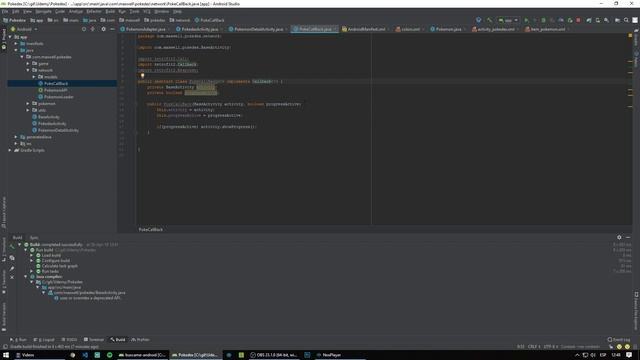Collapse the Java compiler build node

pos(26,277)
